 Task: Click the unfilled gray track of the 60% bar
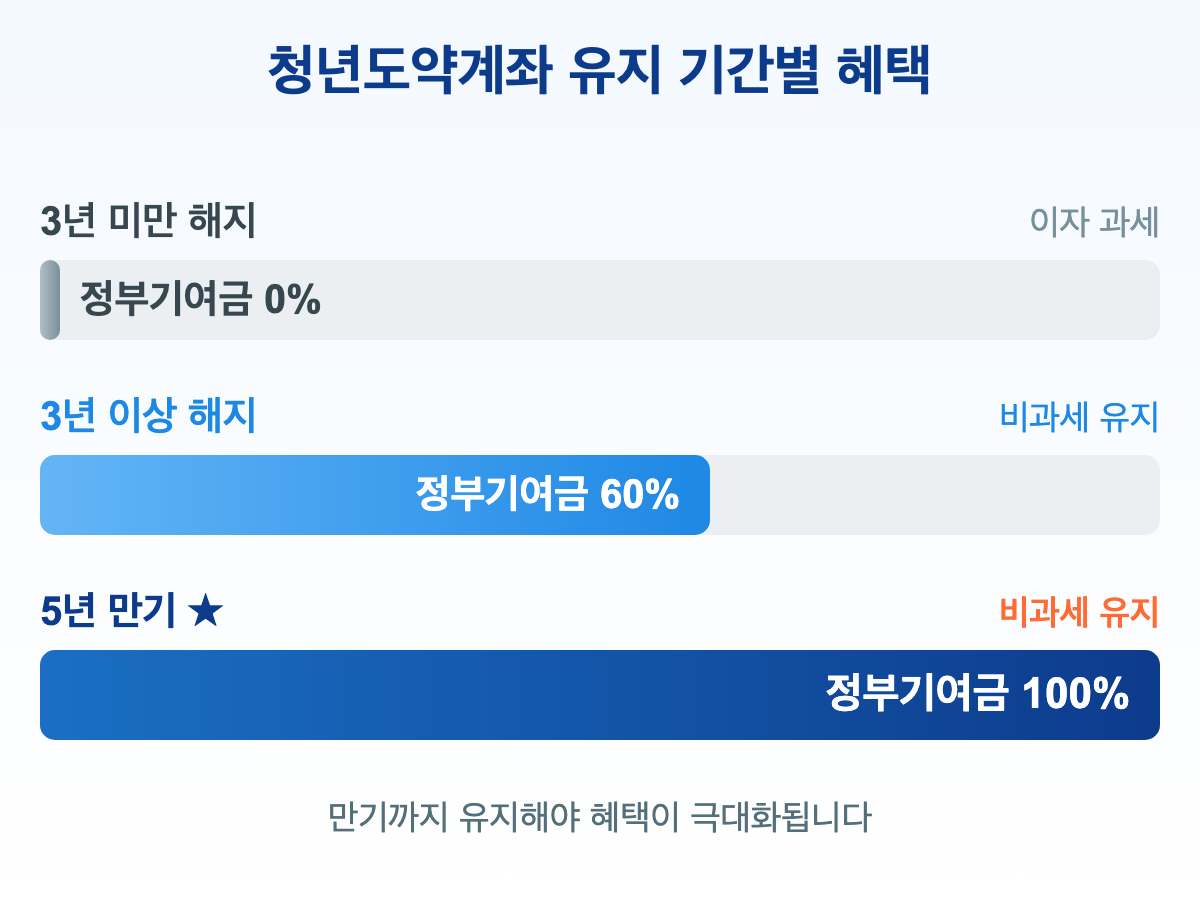click(935, 495)
